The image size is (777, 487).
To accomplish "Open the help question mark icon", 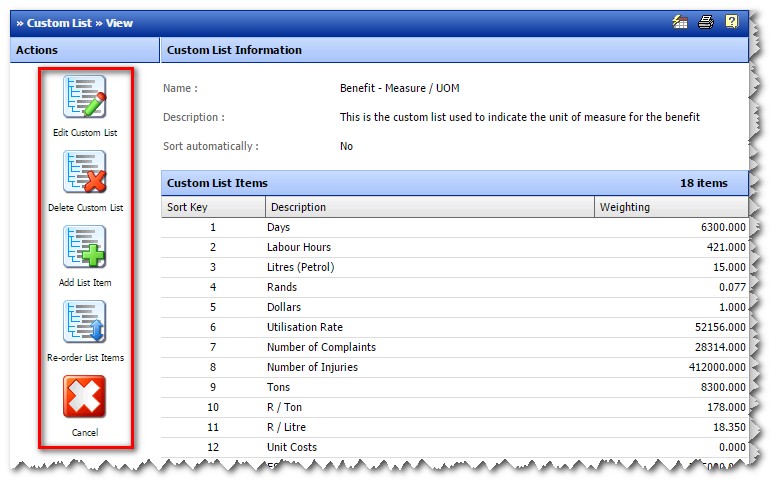I will 731,22.
